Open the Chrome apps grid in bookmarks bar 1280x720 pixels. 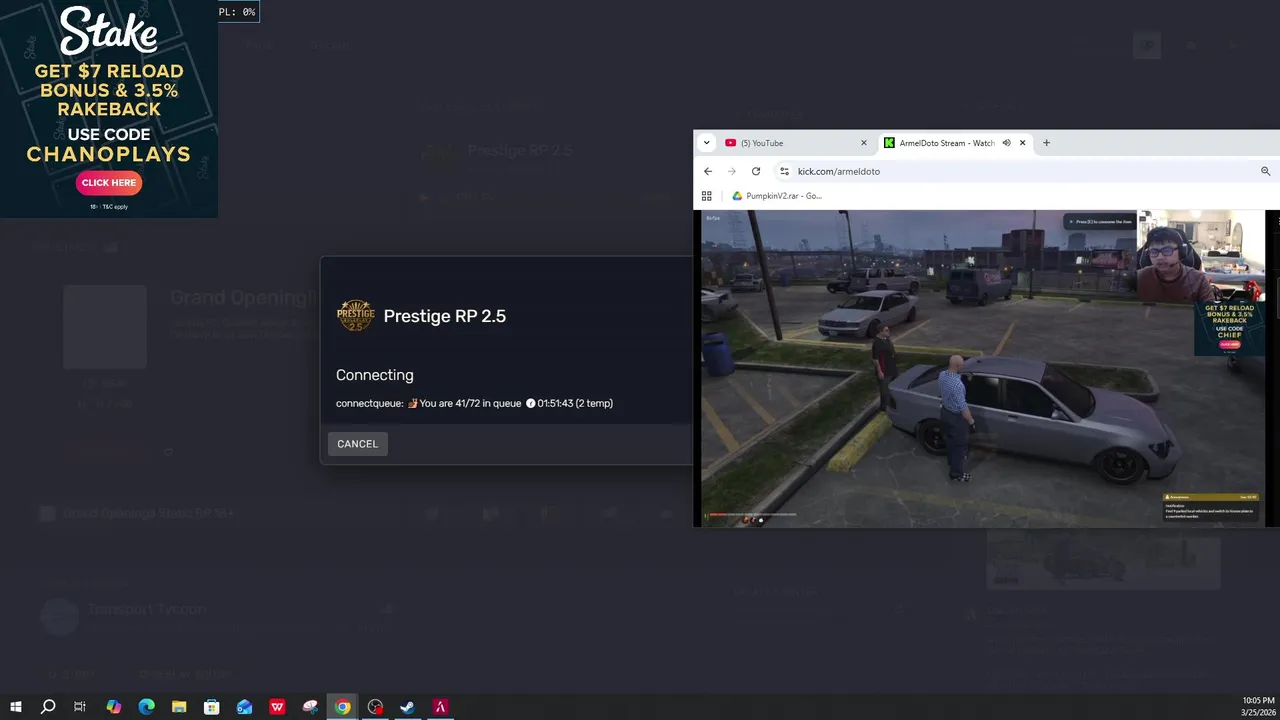pyautogui.click(x=707, y=196)
